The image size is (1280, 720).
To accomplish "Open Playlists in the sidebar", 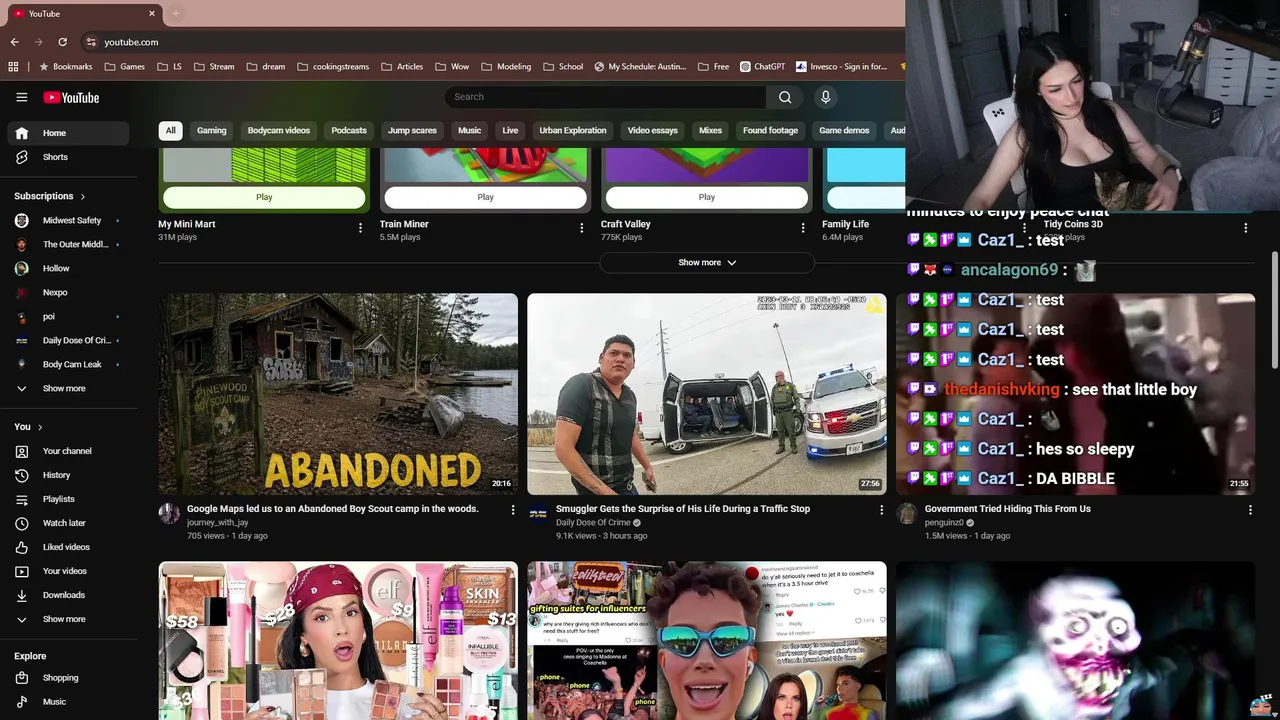I will 68,499.
